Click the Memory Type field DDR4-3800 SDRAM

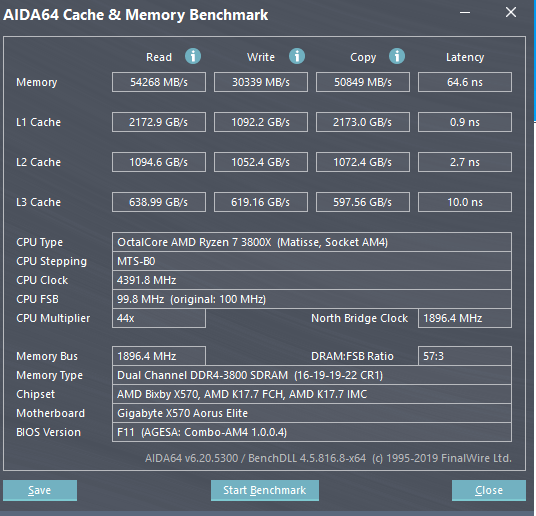pyautogui.click(x=312, y=375)
